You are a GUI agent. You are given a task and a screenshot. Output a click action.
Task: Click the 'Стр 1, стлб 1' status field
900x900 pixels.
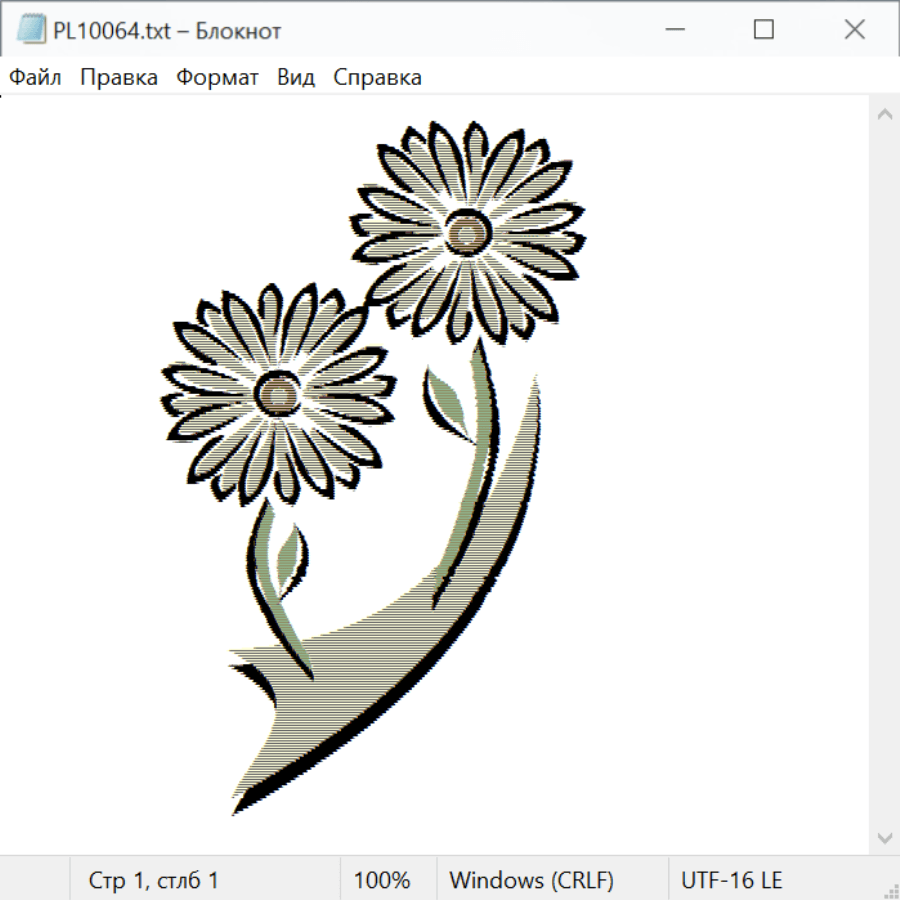(x=153, y=881)
